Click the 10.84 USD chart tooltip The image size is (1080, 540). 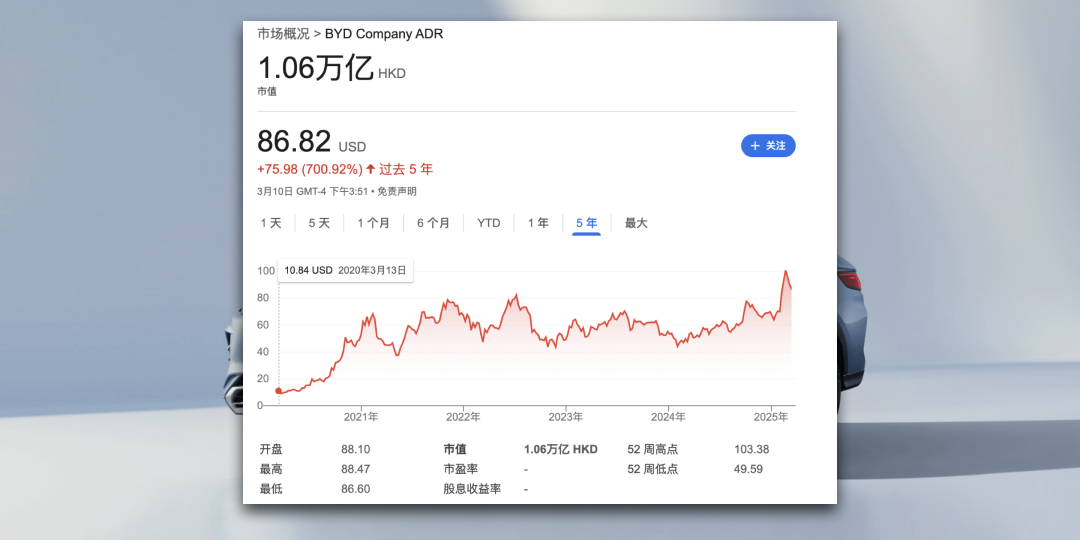(345, 270)
